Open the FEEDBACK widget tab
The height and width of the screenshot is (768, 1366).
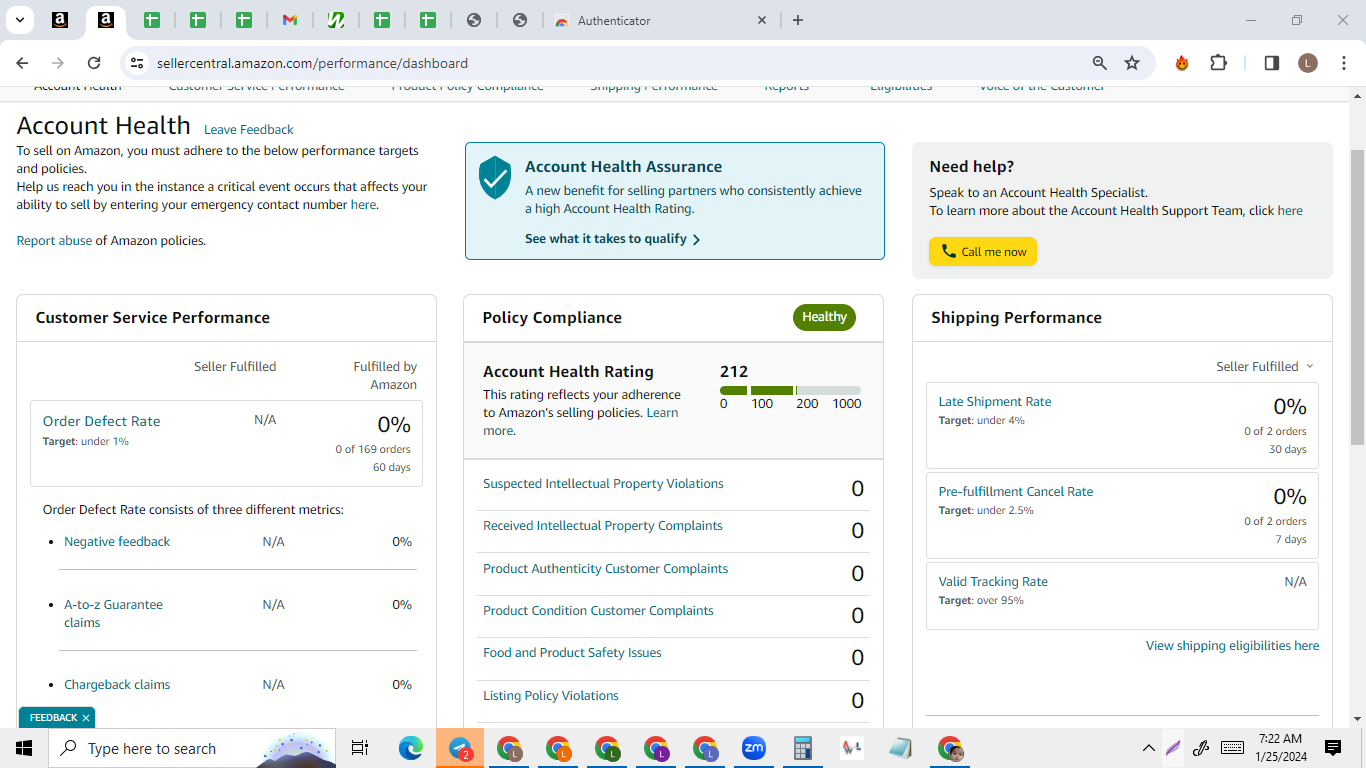pos(53,718)
